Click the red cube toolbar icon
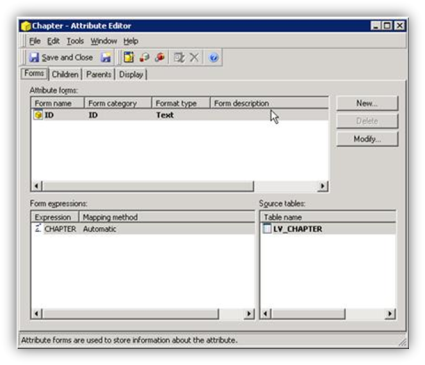The width and height of the screenshot is (425, 365). click(x=160, y=57)
